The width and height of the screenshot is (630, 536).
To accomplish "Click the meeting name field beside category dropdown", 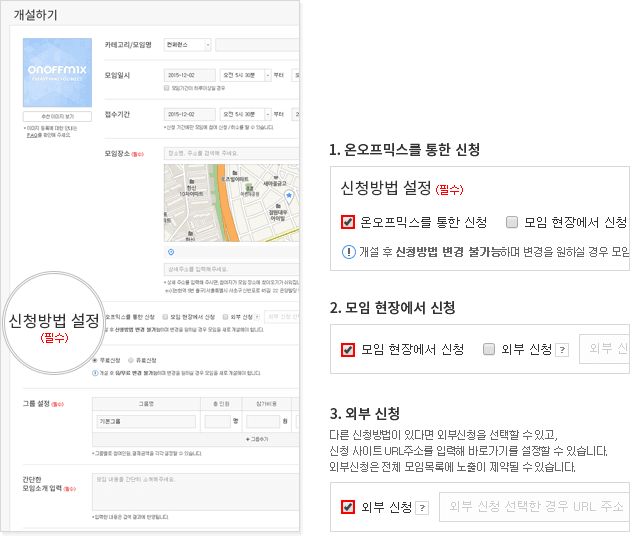I will pos(257,45).
